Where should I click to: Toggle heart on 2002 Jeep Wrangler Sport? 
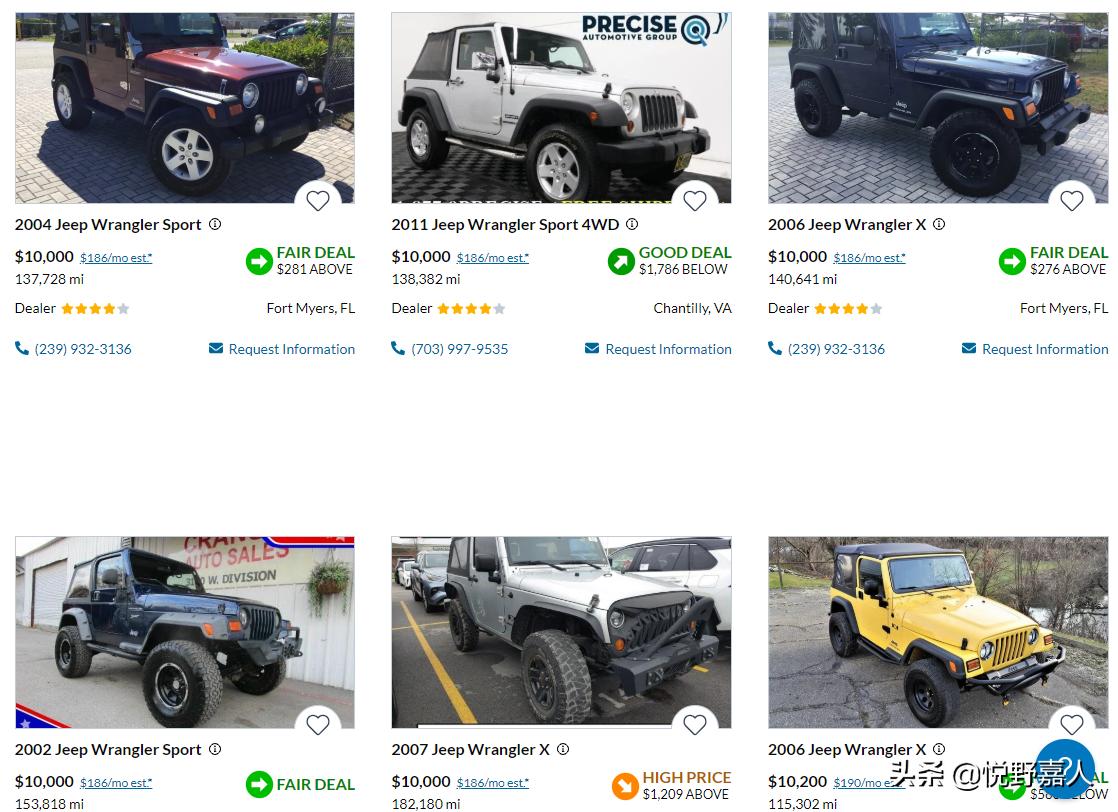[318, 725]
